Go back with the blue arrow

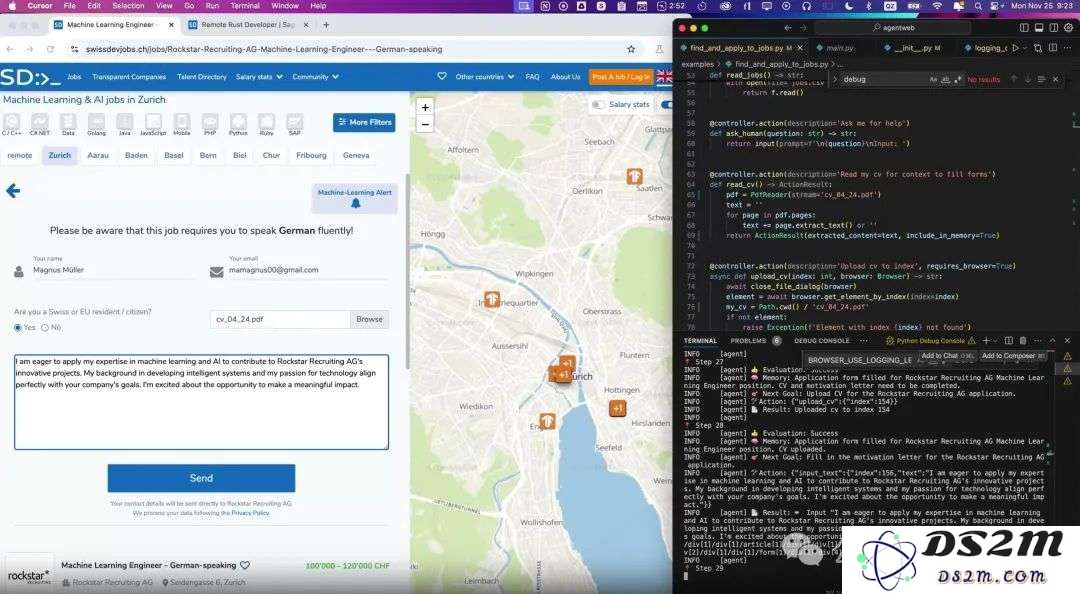(x=13, y=191)
